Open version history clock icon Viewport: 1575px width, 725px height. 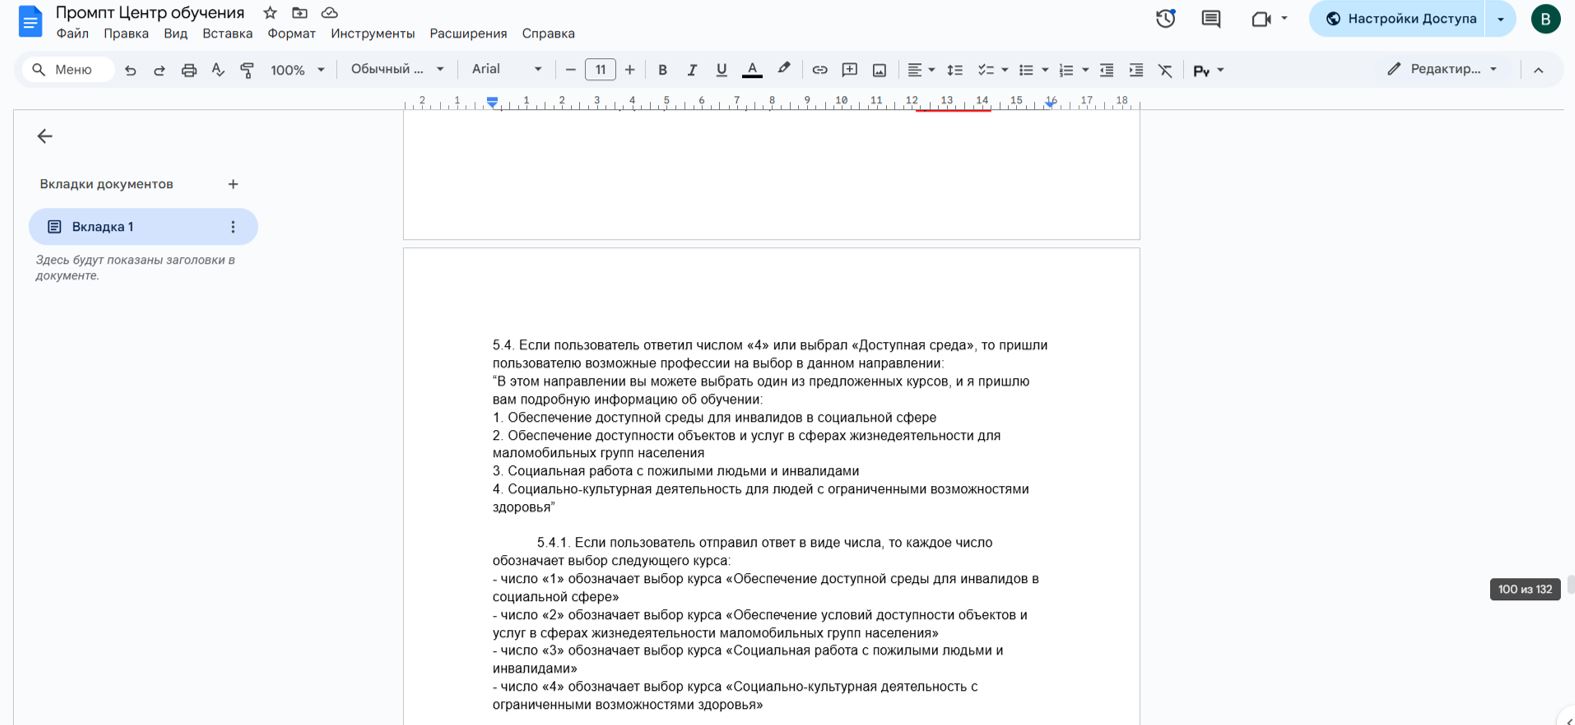[x=1165, y=19]
